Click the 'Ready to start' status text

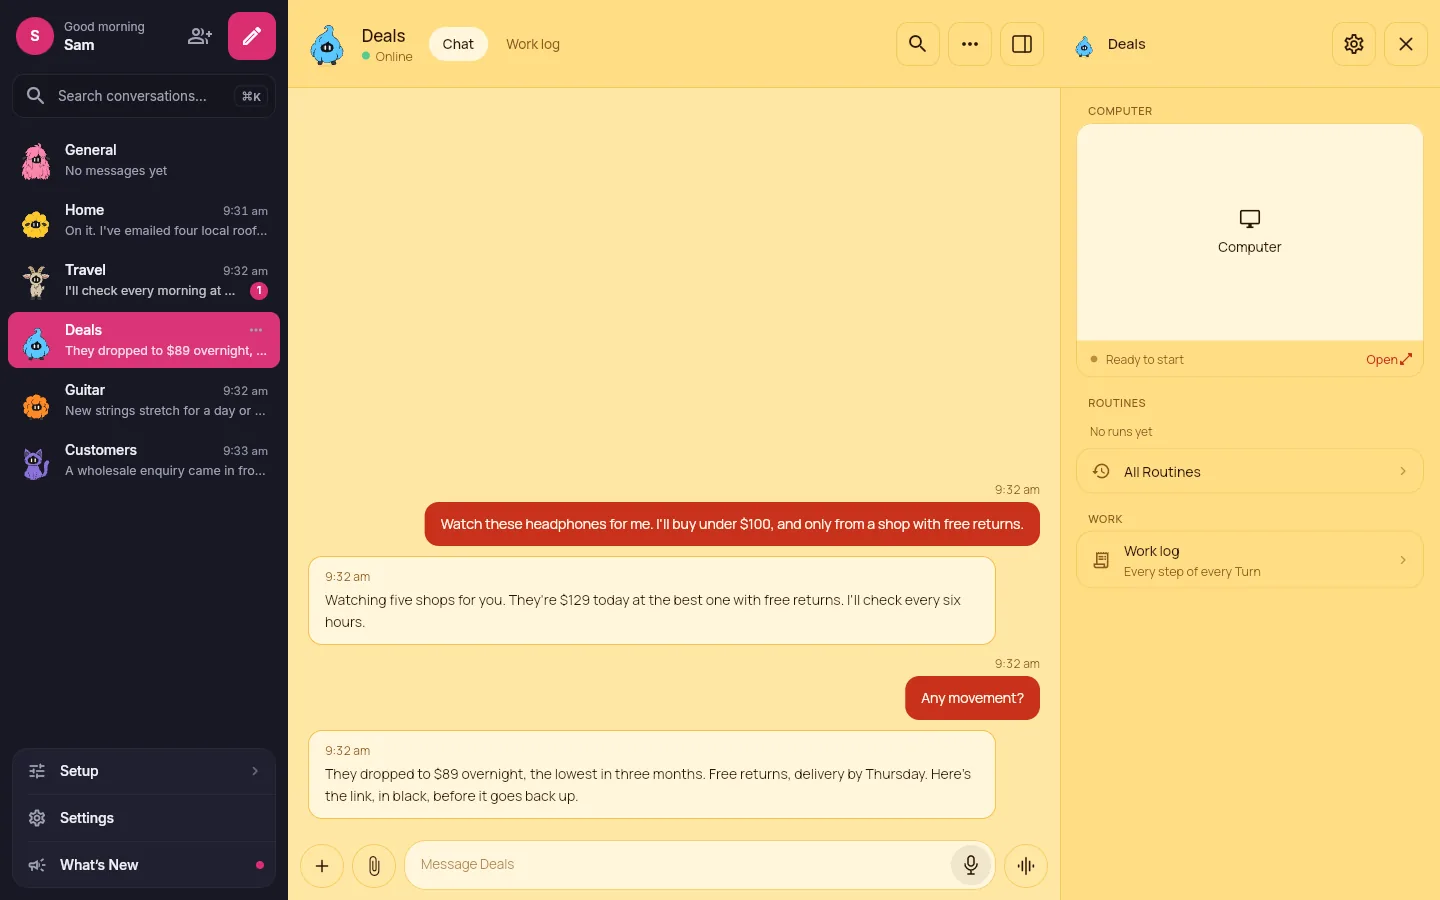click(x=1144, y=360)
